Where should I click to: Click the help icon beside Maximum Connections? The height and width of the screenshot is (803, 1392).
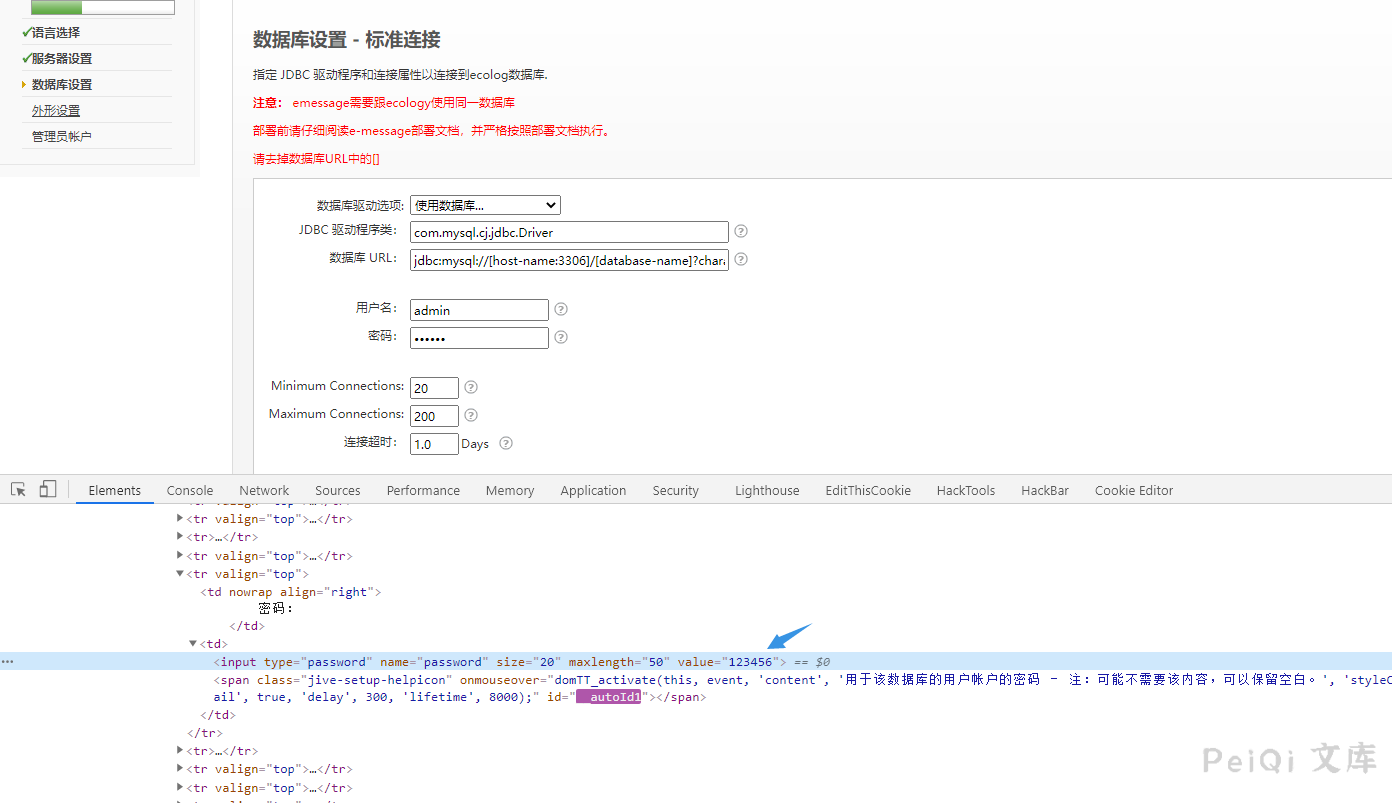pyautogui.click(x=470, y=415)
